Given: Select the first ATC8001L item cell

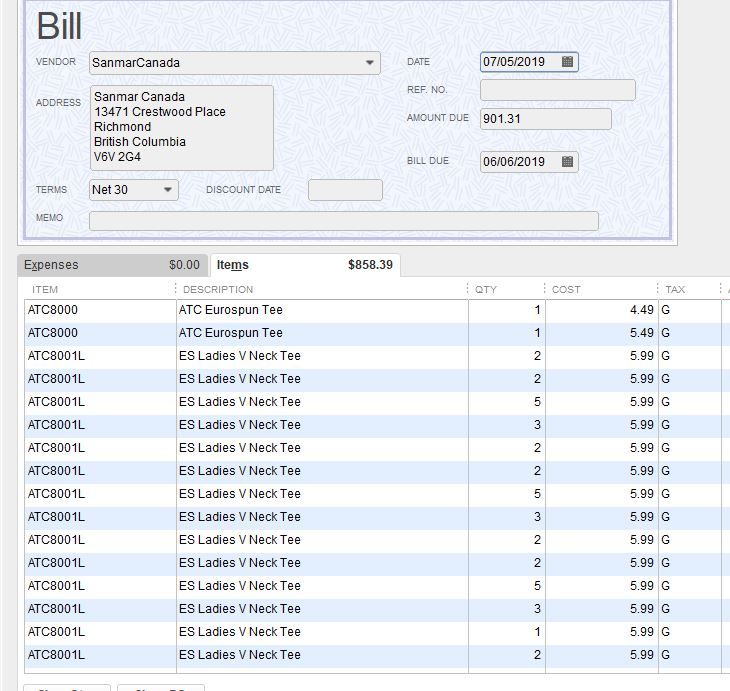Looking at the screenshot, I should 100,356.
